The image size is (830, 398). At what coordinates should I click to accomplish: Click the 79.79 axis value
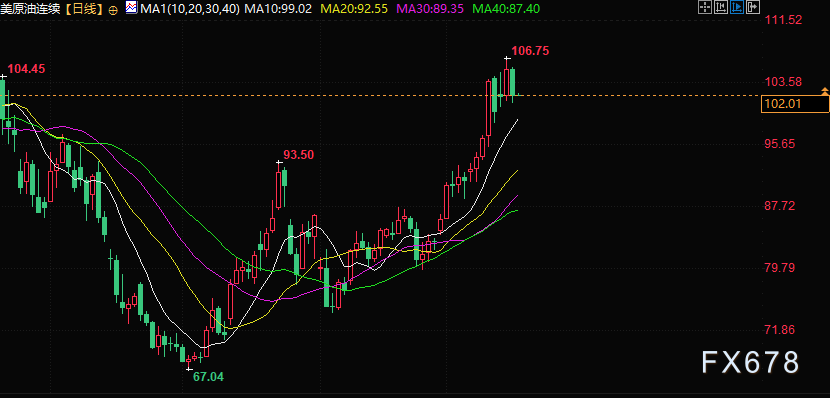pos(781,267)
